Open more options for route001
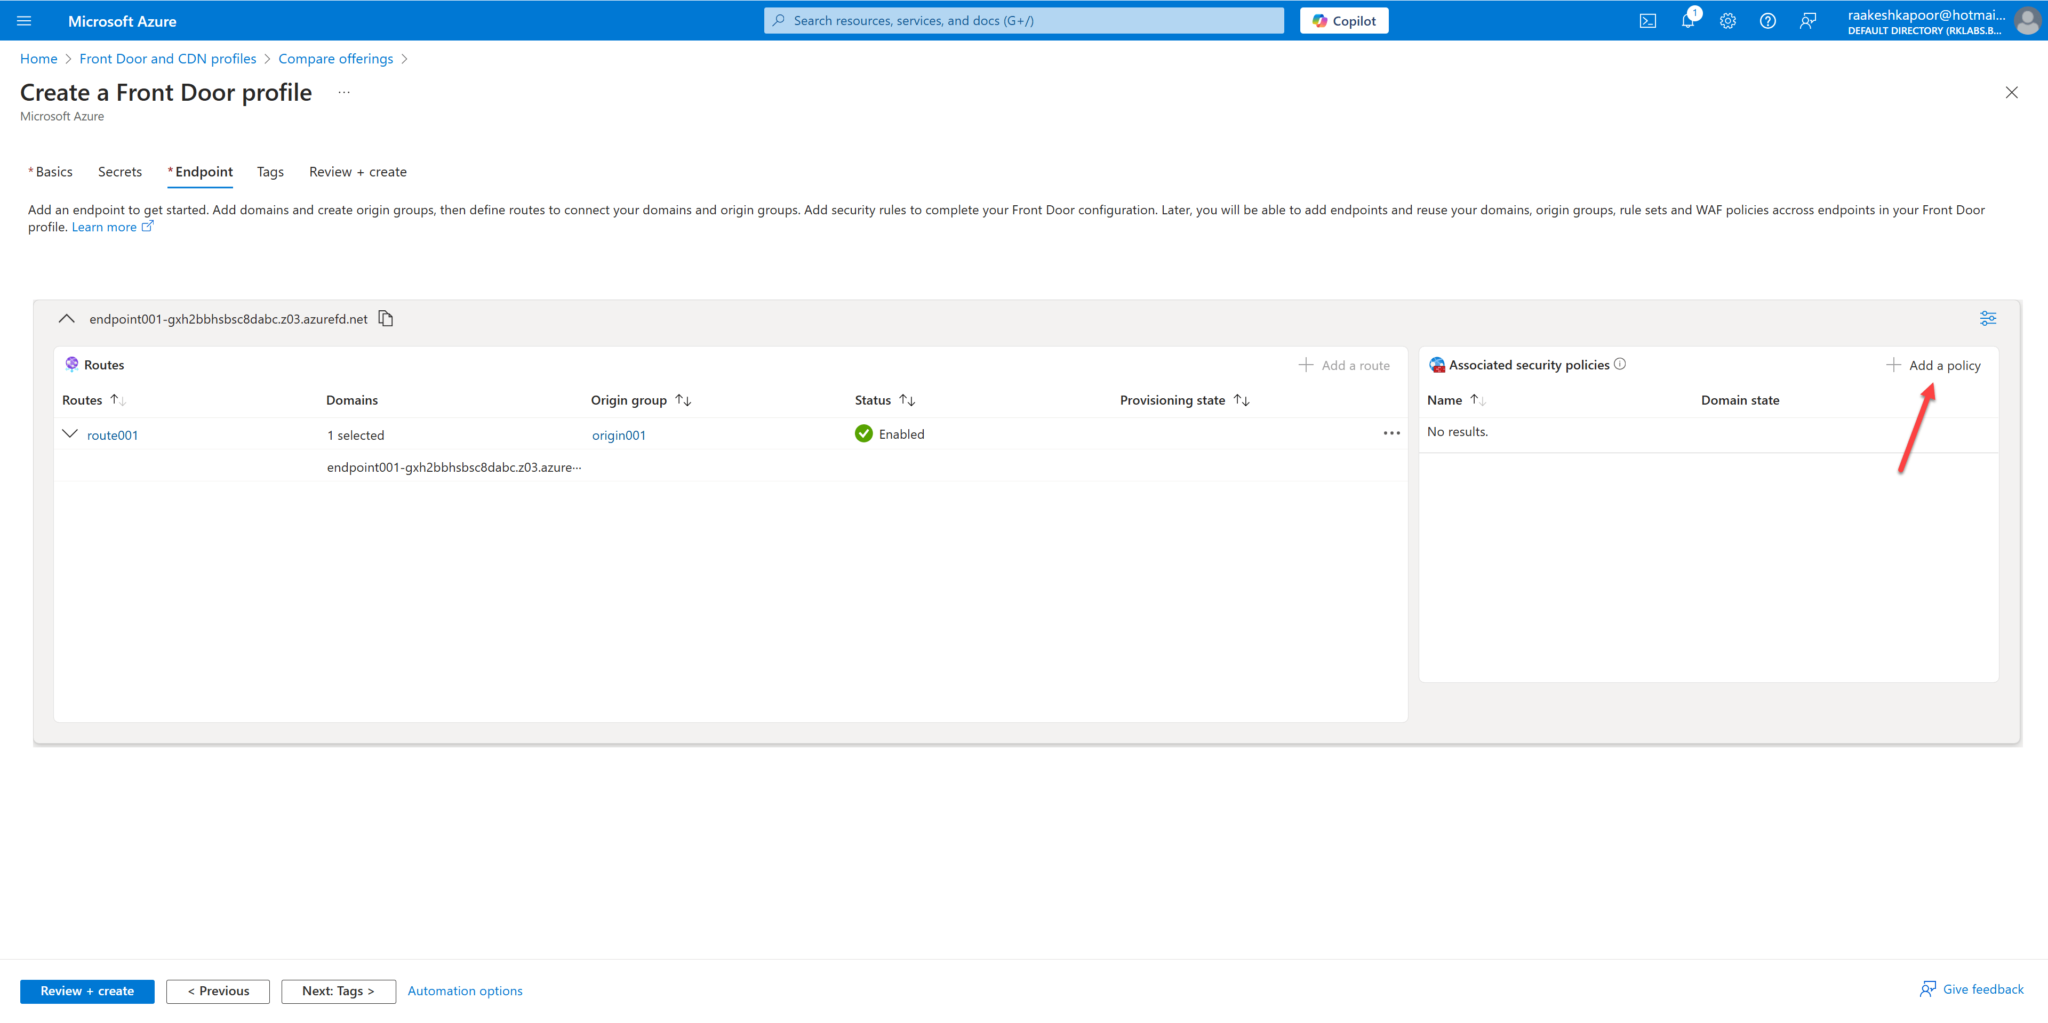 coord(1391,433)
